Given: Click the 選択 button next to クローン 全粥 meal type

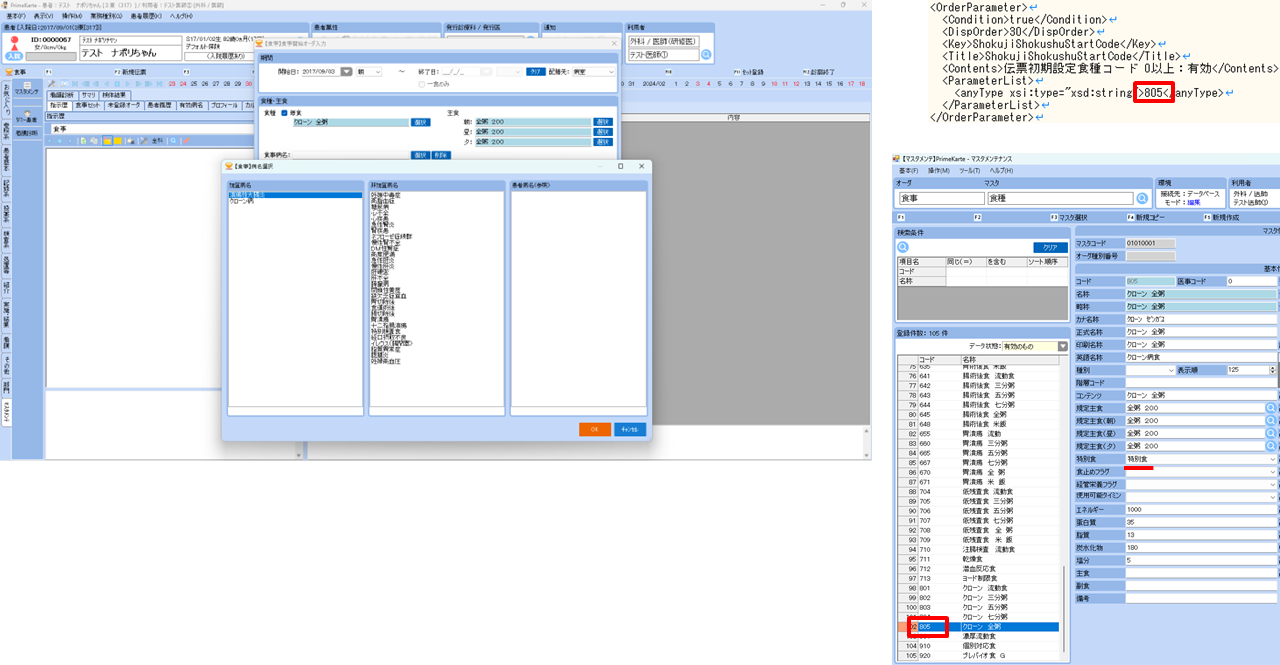Looking at the screenshot, I should 420,122.
